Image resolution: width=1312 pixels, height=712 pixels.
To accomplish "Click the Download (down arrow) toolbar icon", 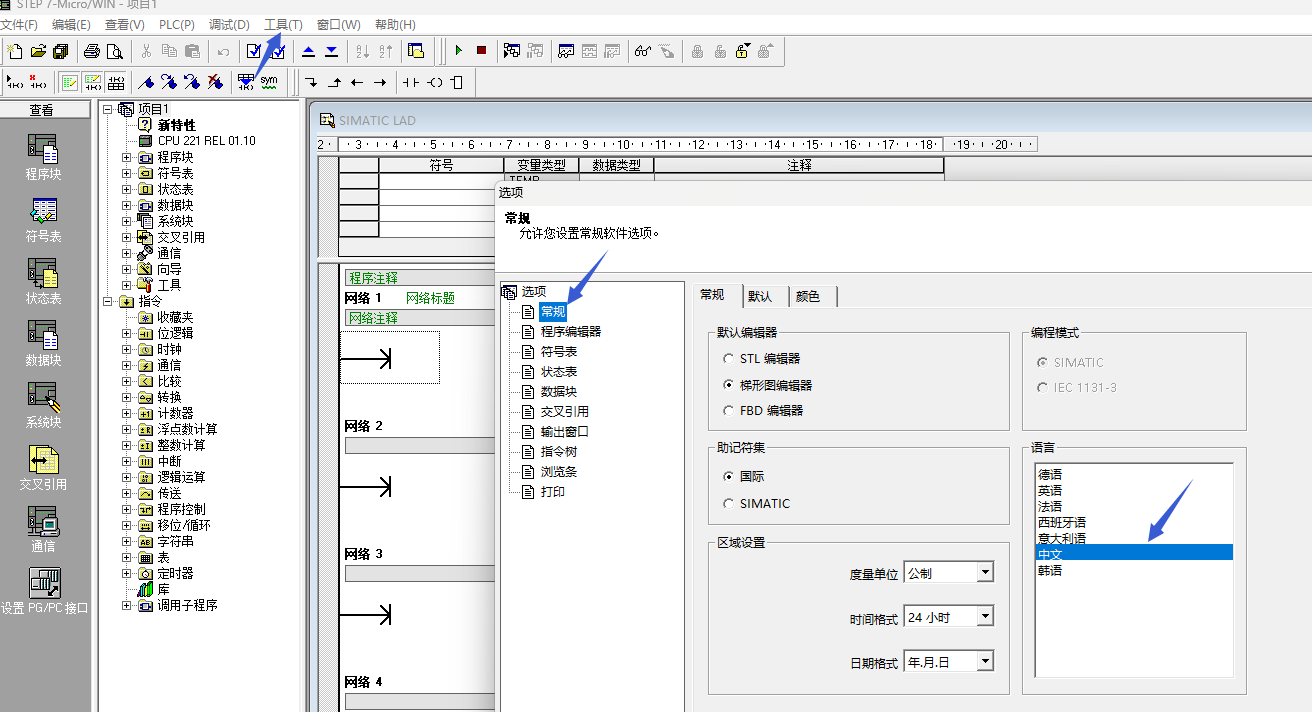I will point(331,51).
